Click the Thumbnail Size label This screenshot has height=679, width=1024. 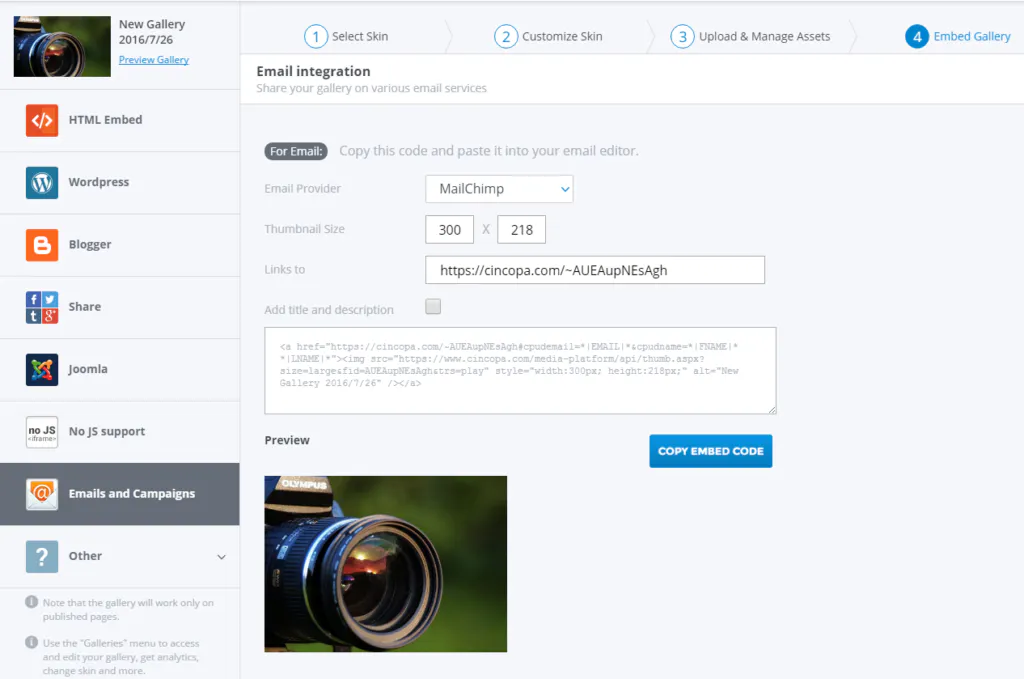click(304, 229)
